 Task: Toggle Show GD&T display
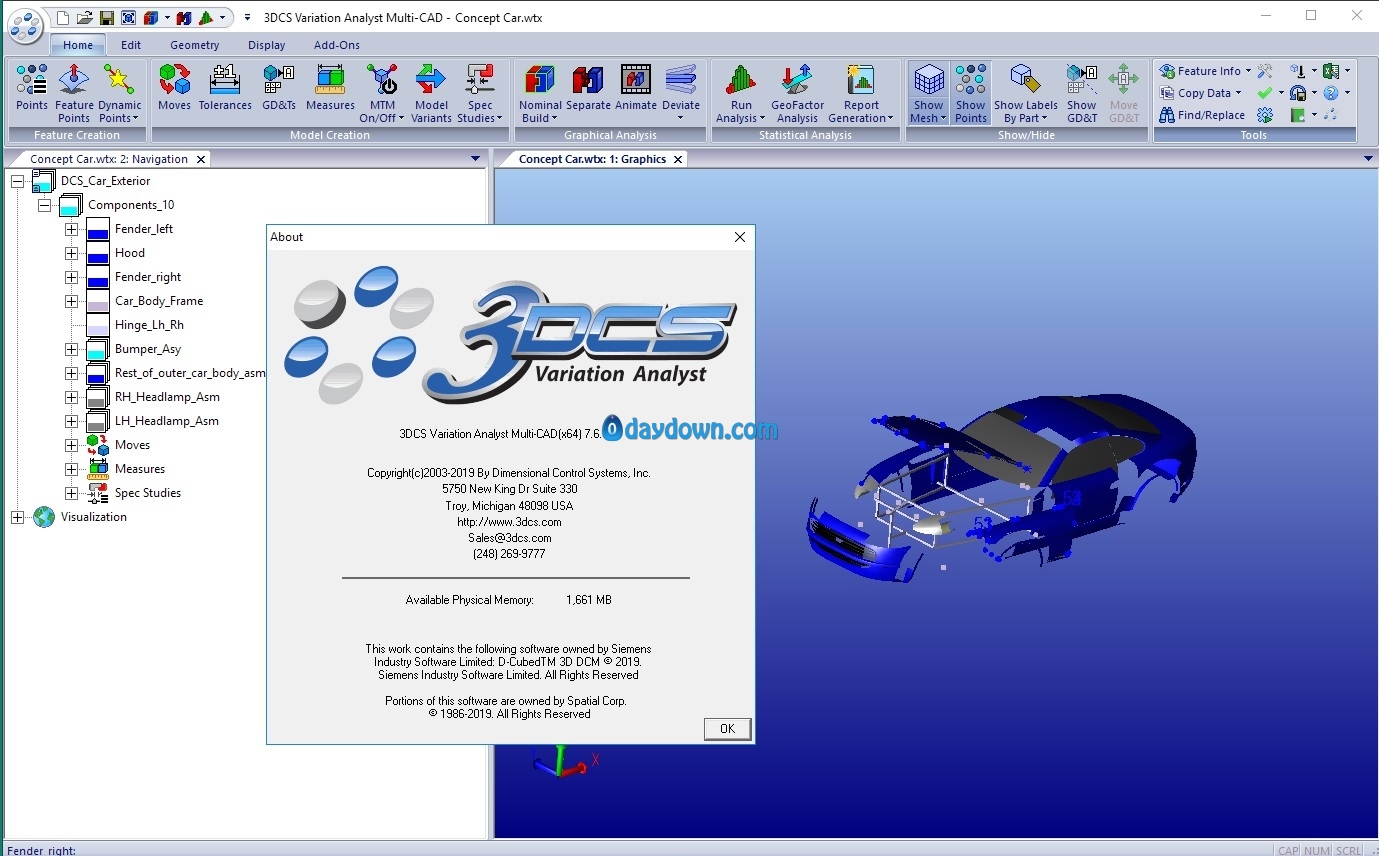[1082, 94]
